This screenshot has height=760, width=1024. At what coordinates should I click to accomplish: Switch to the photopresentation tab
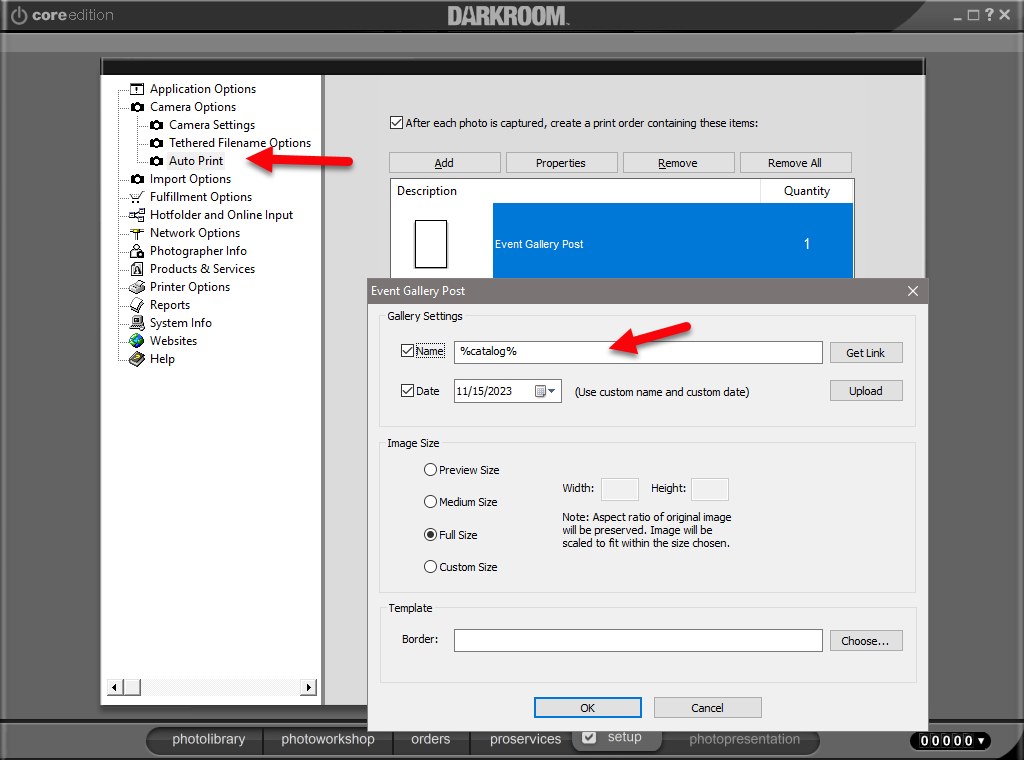744,739
